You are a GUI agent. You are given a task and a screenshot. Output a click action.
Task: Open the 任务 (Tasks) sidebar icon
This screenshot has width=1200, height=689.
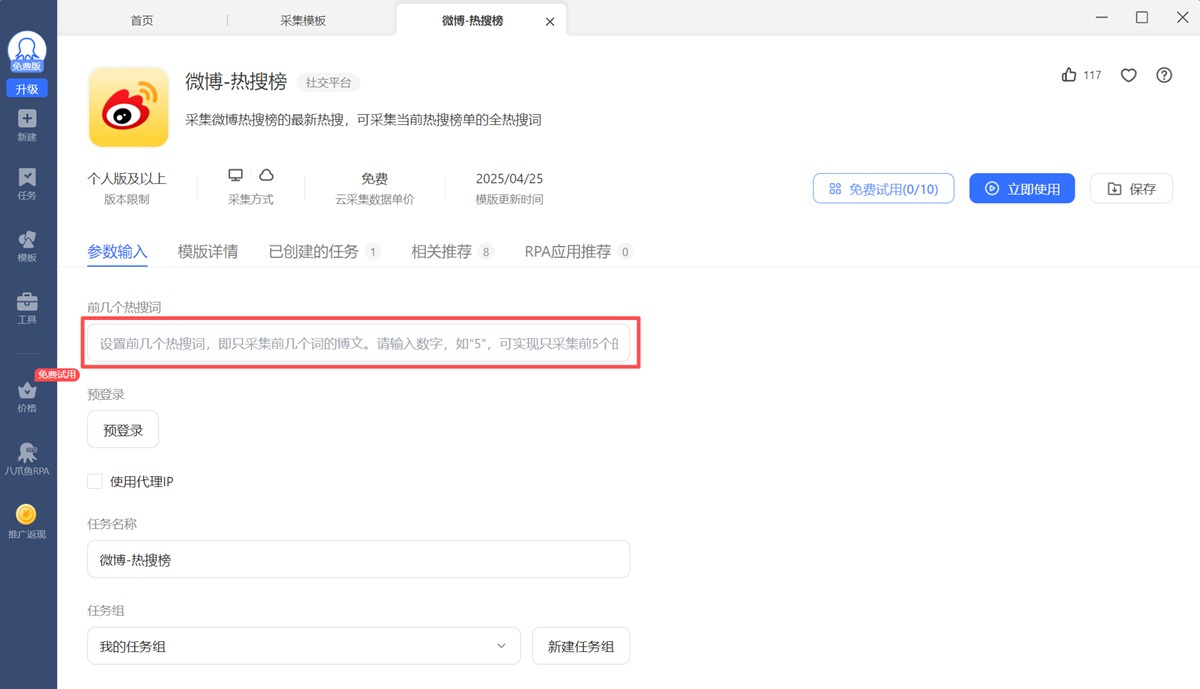pyautogui.click(x=27, y=178)
